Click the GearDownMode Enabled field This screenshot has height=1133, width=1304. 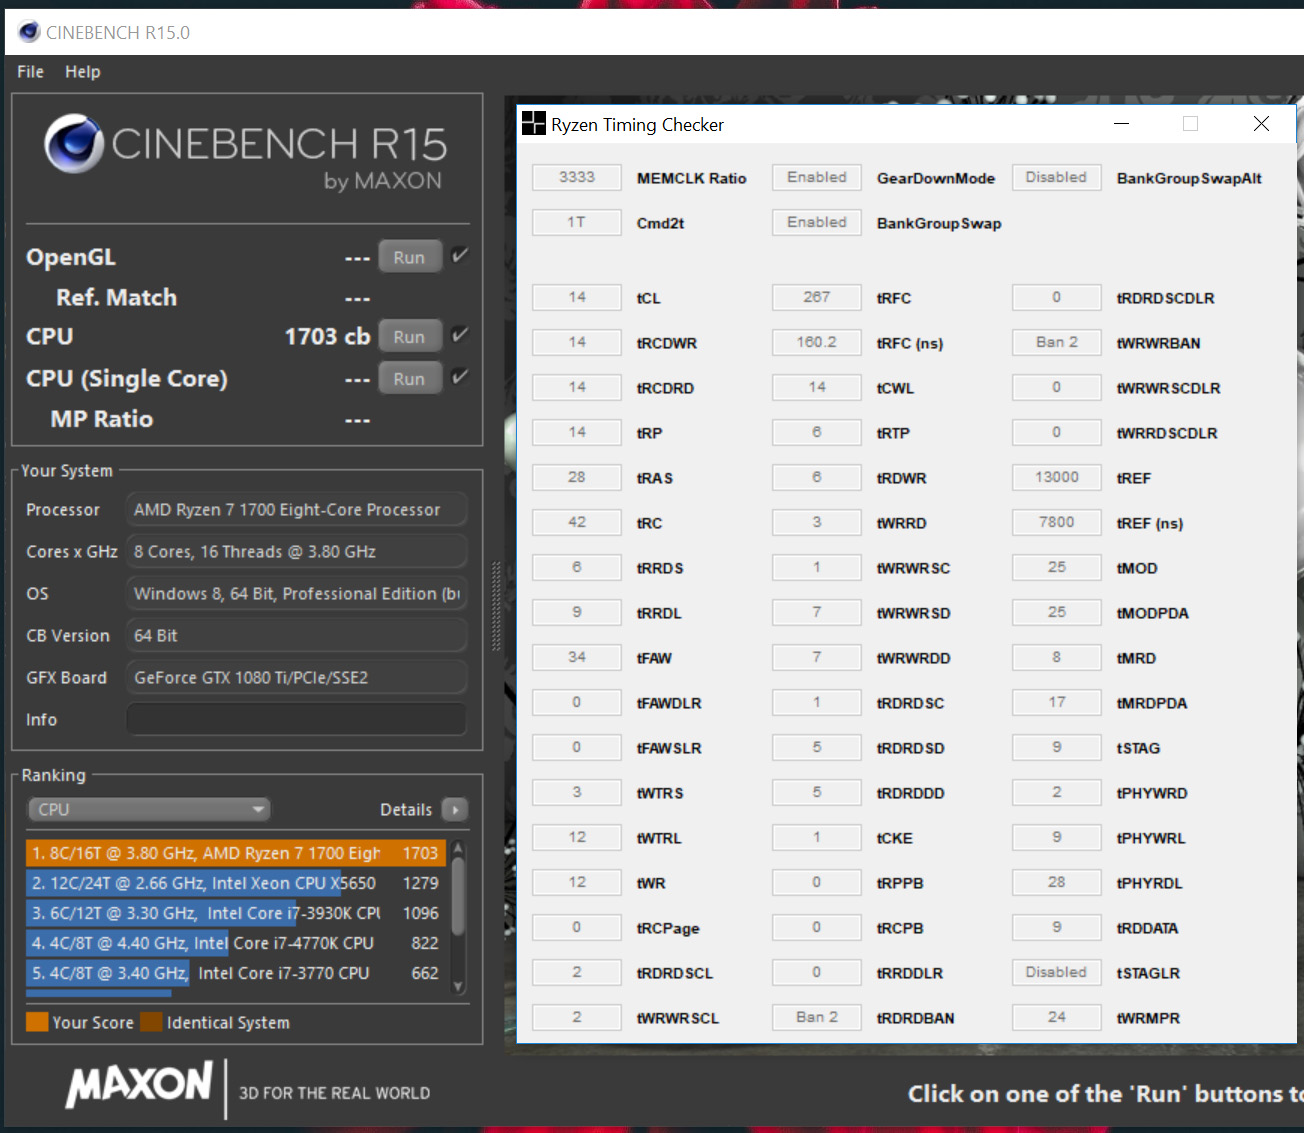[817, 177]
